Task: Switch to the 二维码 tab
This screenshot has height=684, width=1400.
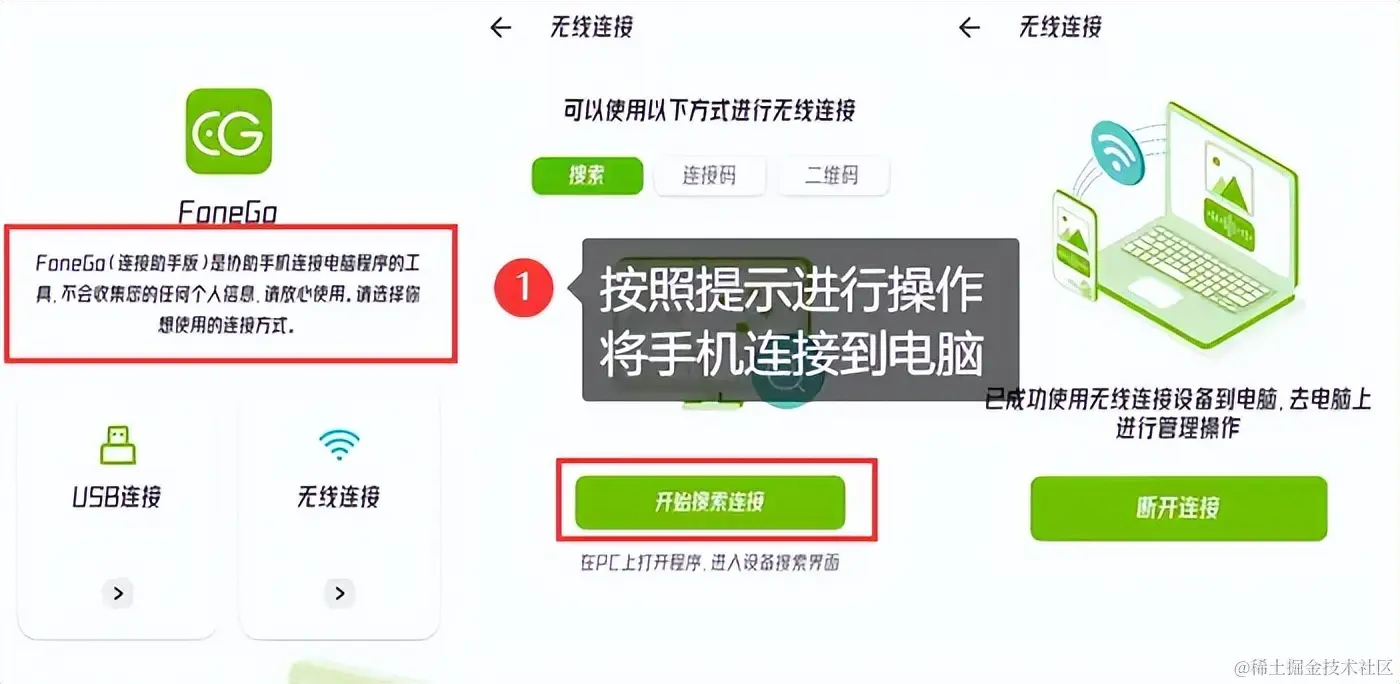Action: click(x=832, y=176)
